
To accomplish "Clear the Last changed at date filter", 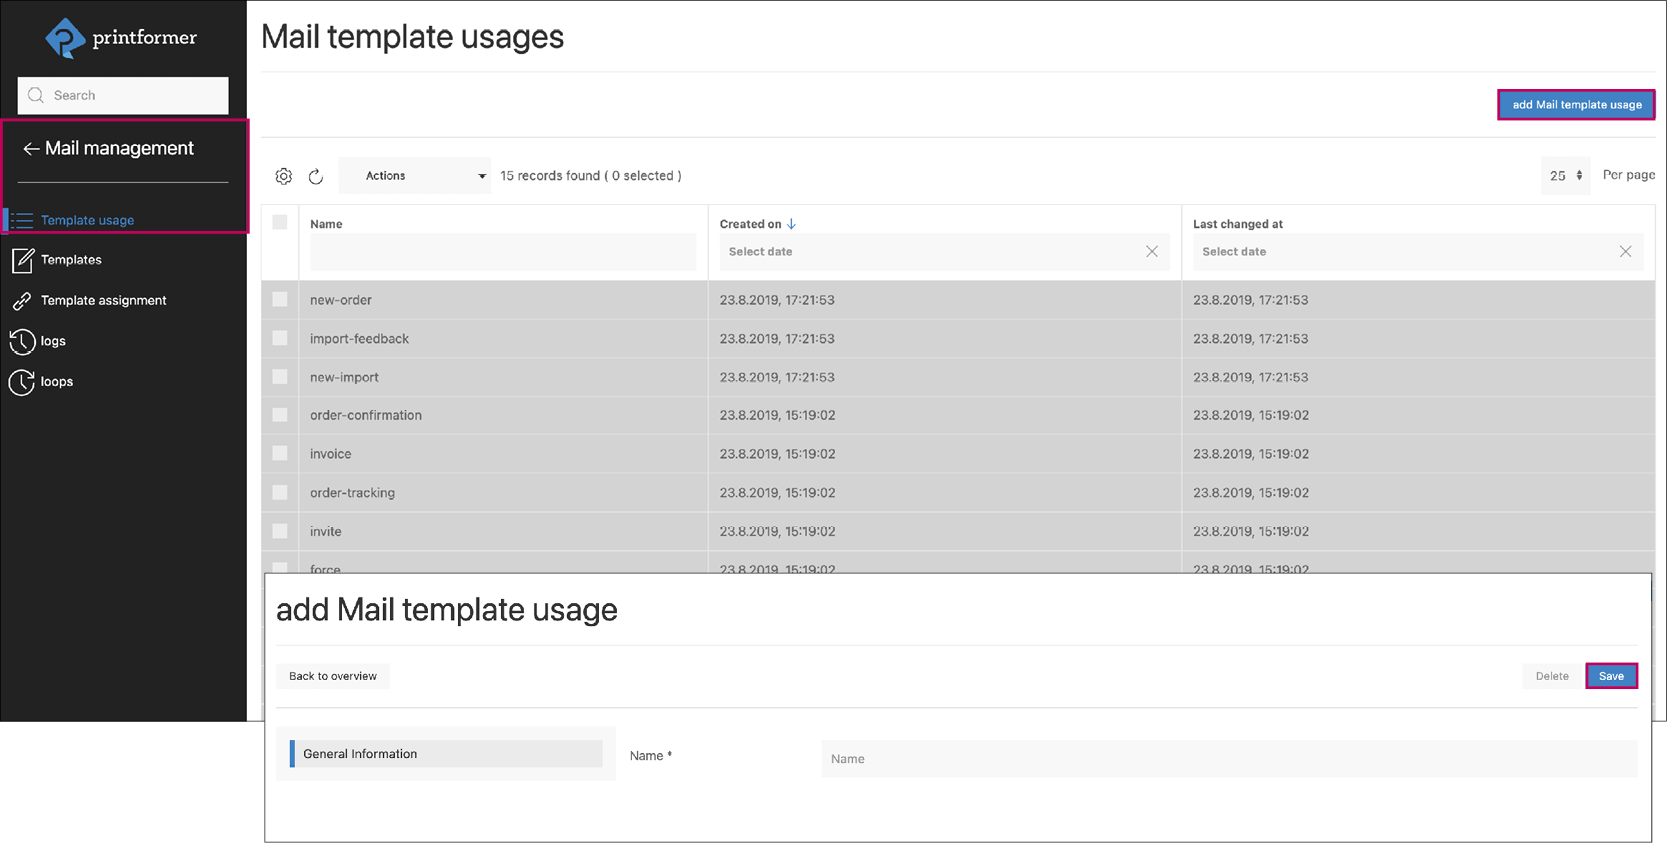I will [x=1625, y=252].
